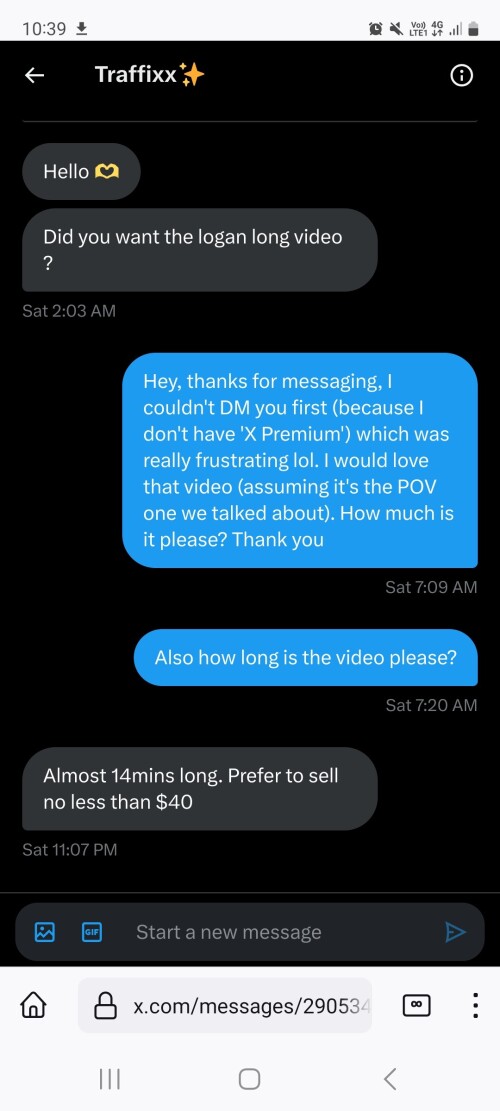Viewport: 500px width, 1111px height.
Task: Open browser three-dot menu
Action: click(x=475, y=1005)
